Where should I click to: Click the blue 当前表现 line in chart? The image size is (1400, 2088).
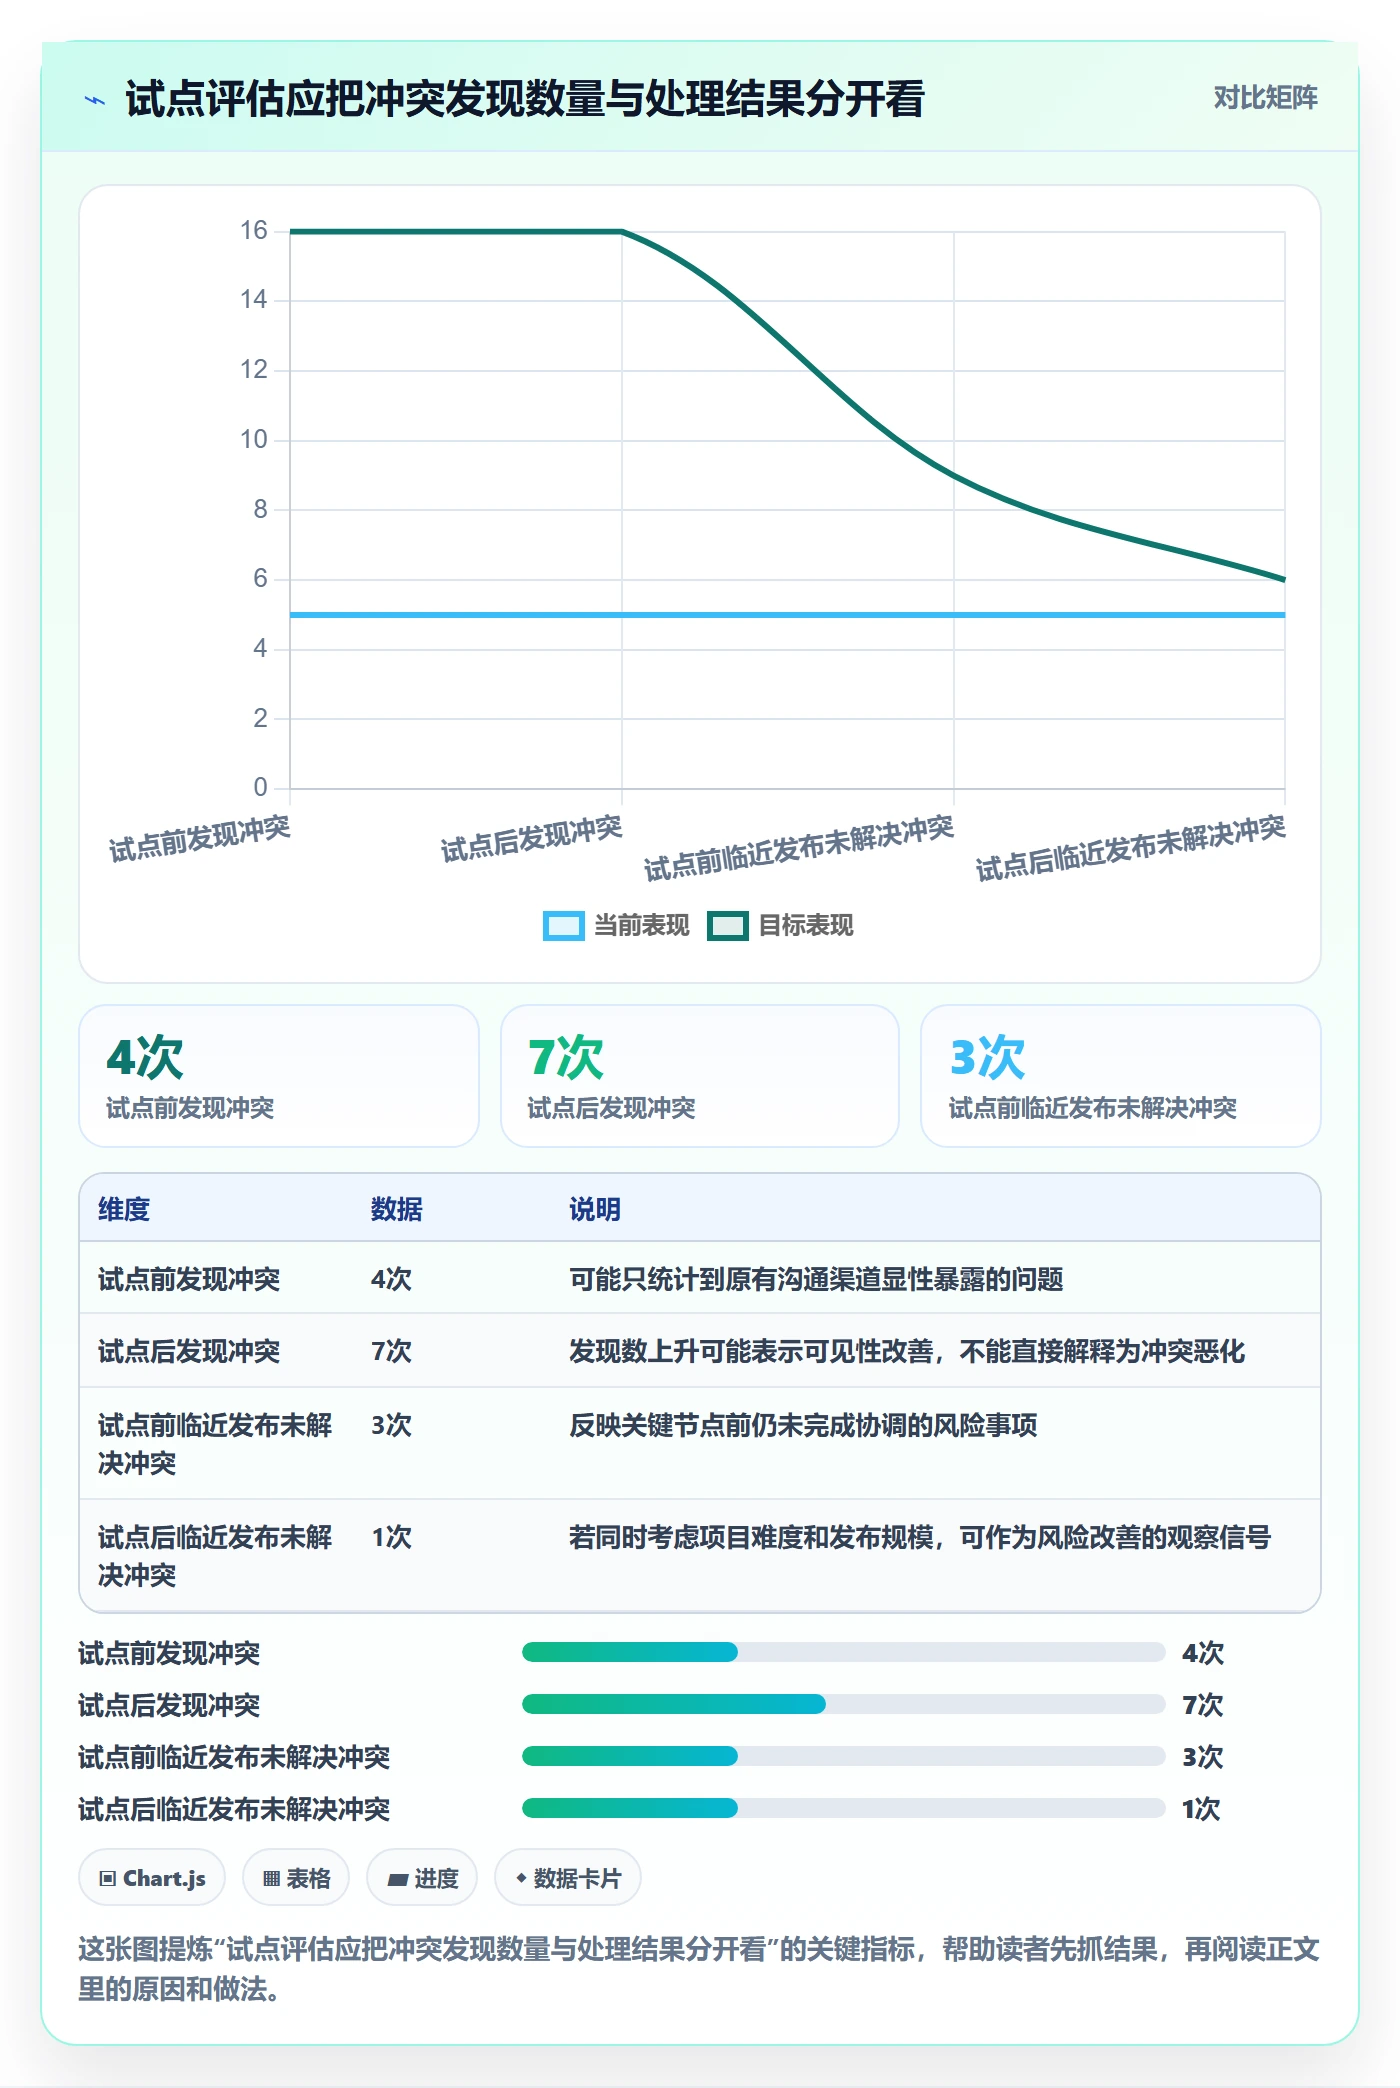coord(787,615)
